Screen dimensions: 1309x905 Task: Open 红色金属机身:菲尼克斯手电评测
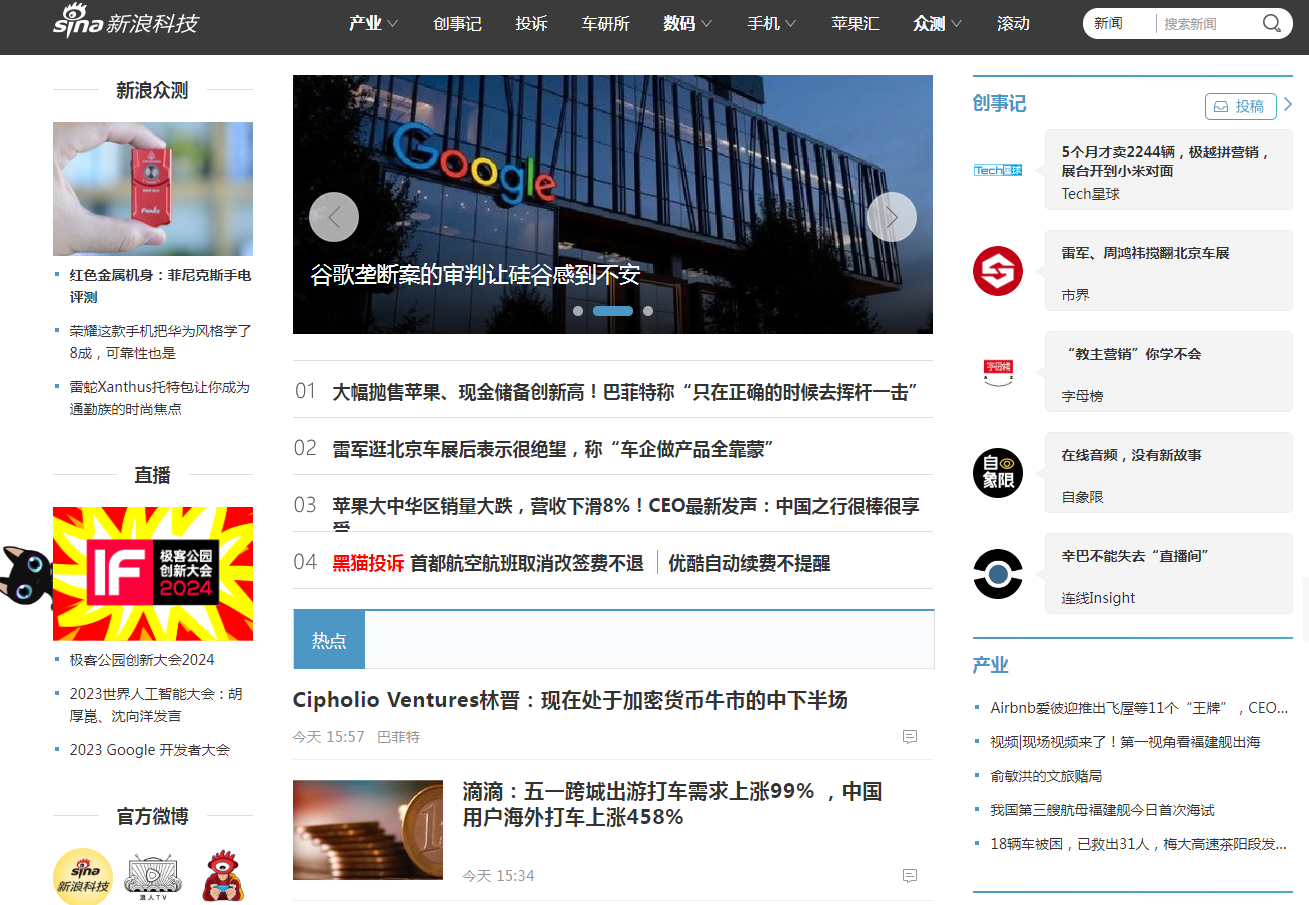[160, 286]
